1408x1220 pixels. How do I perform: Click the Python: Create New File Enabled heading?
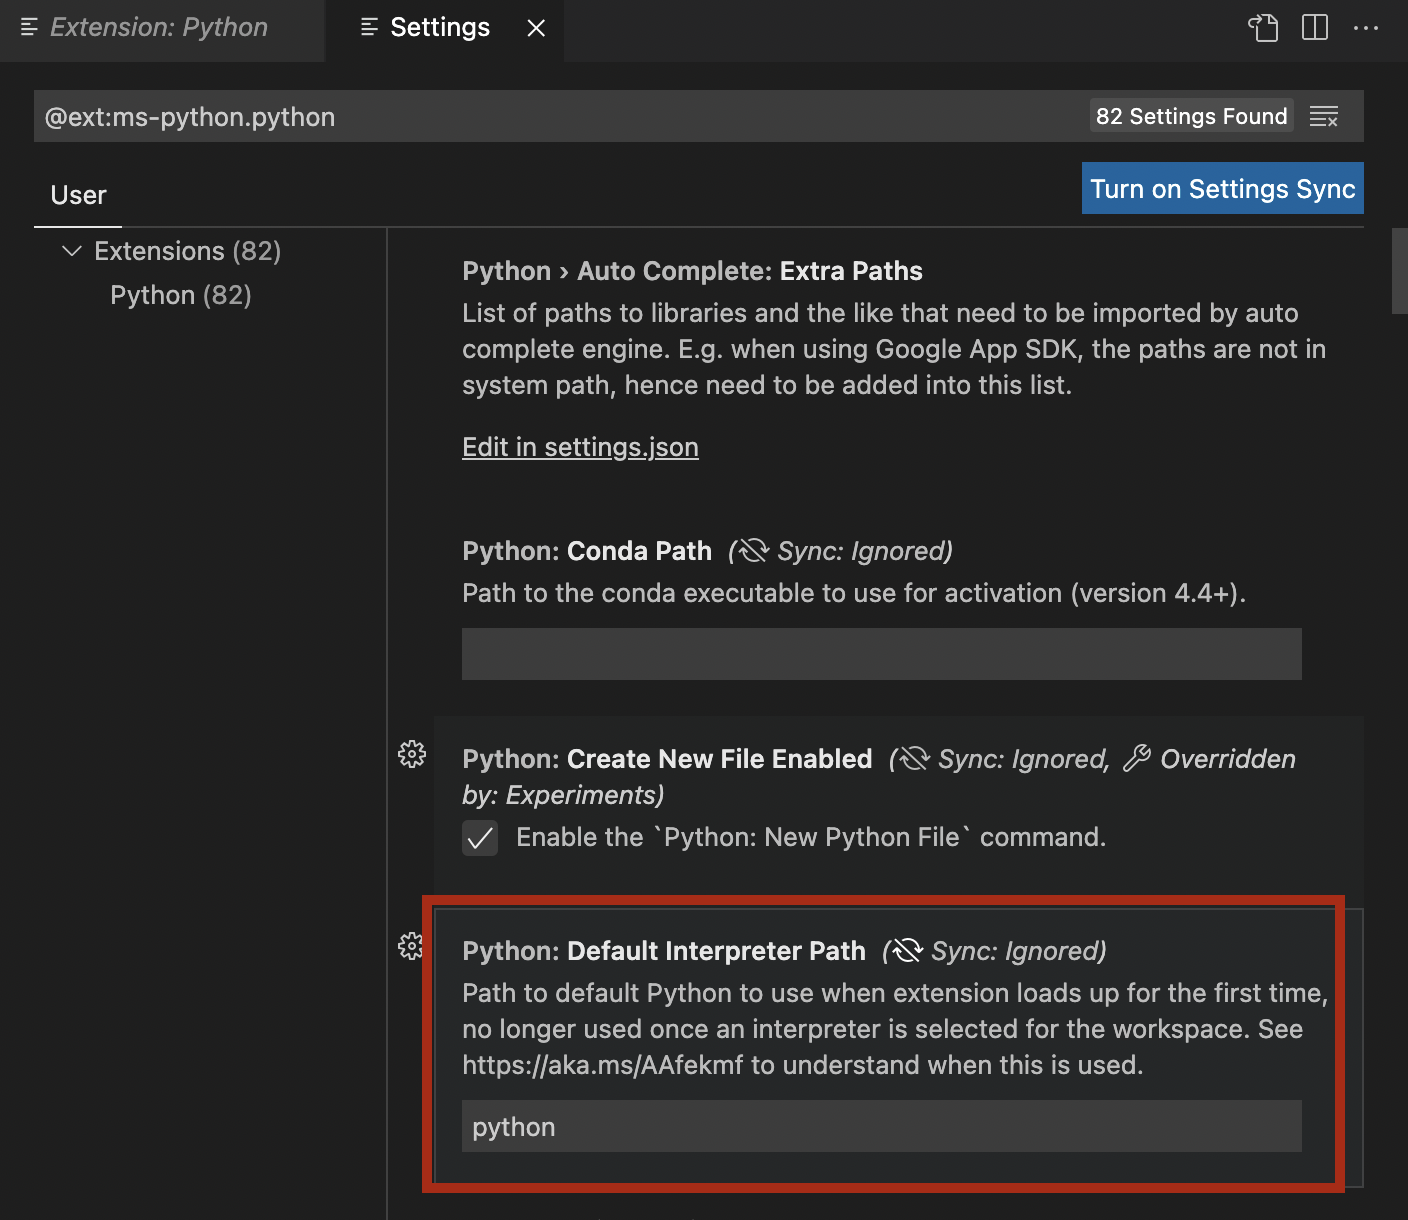[667, 759]
